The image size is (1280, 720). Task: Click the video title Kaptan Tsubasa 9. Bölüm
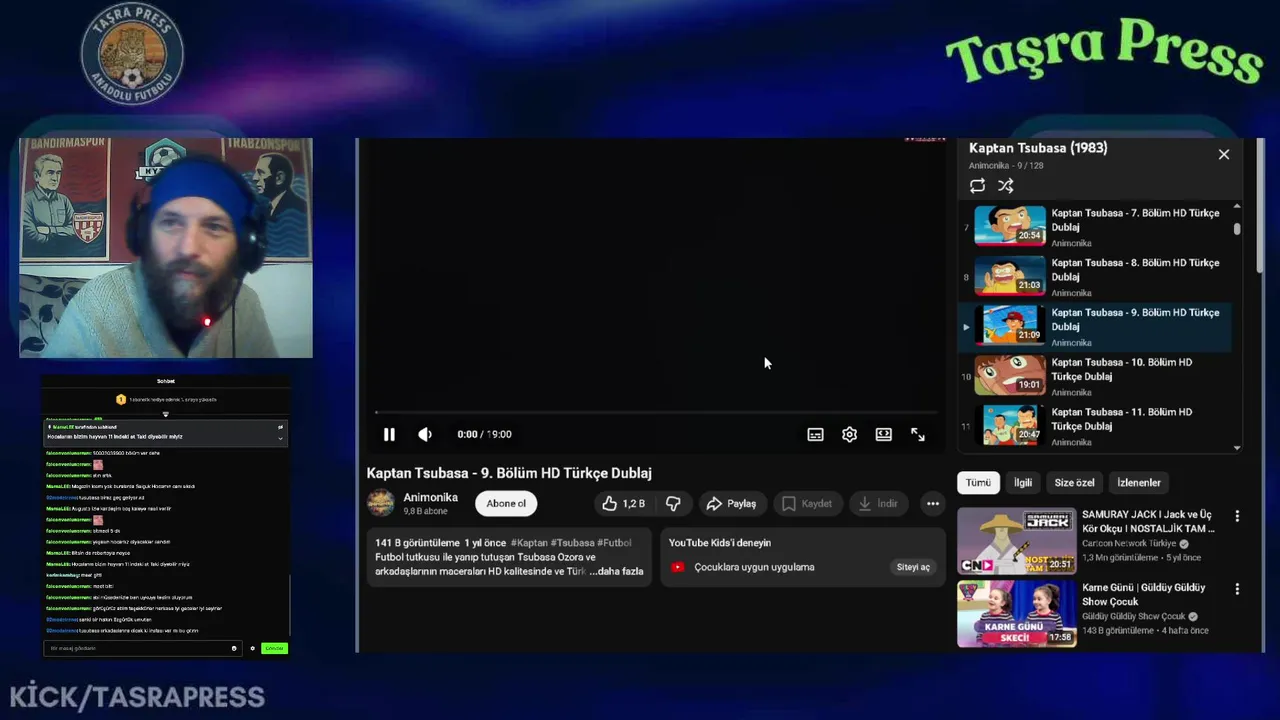tap(508, 473)
